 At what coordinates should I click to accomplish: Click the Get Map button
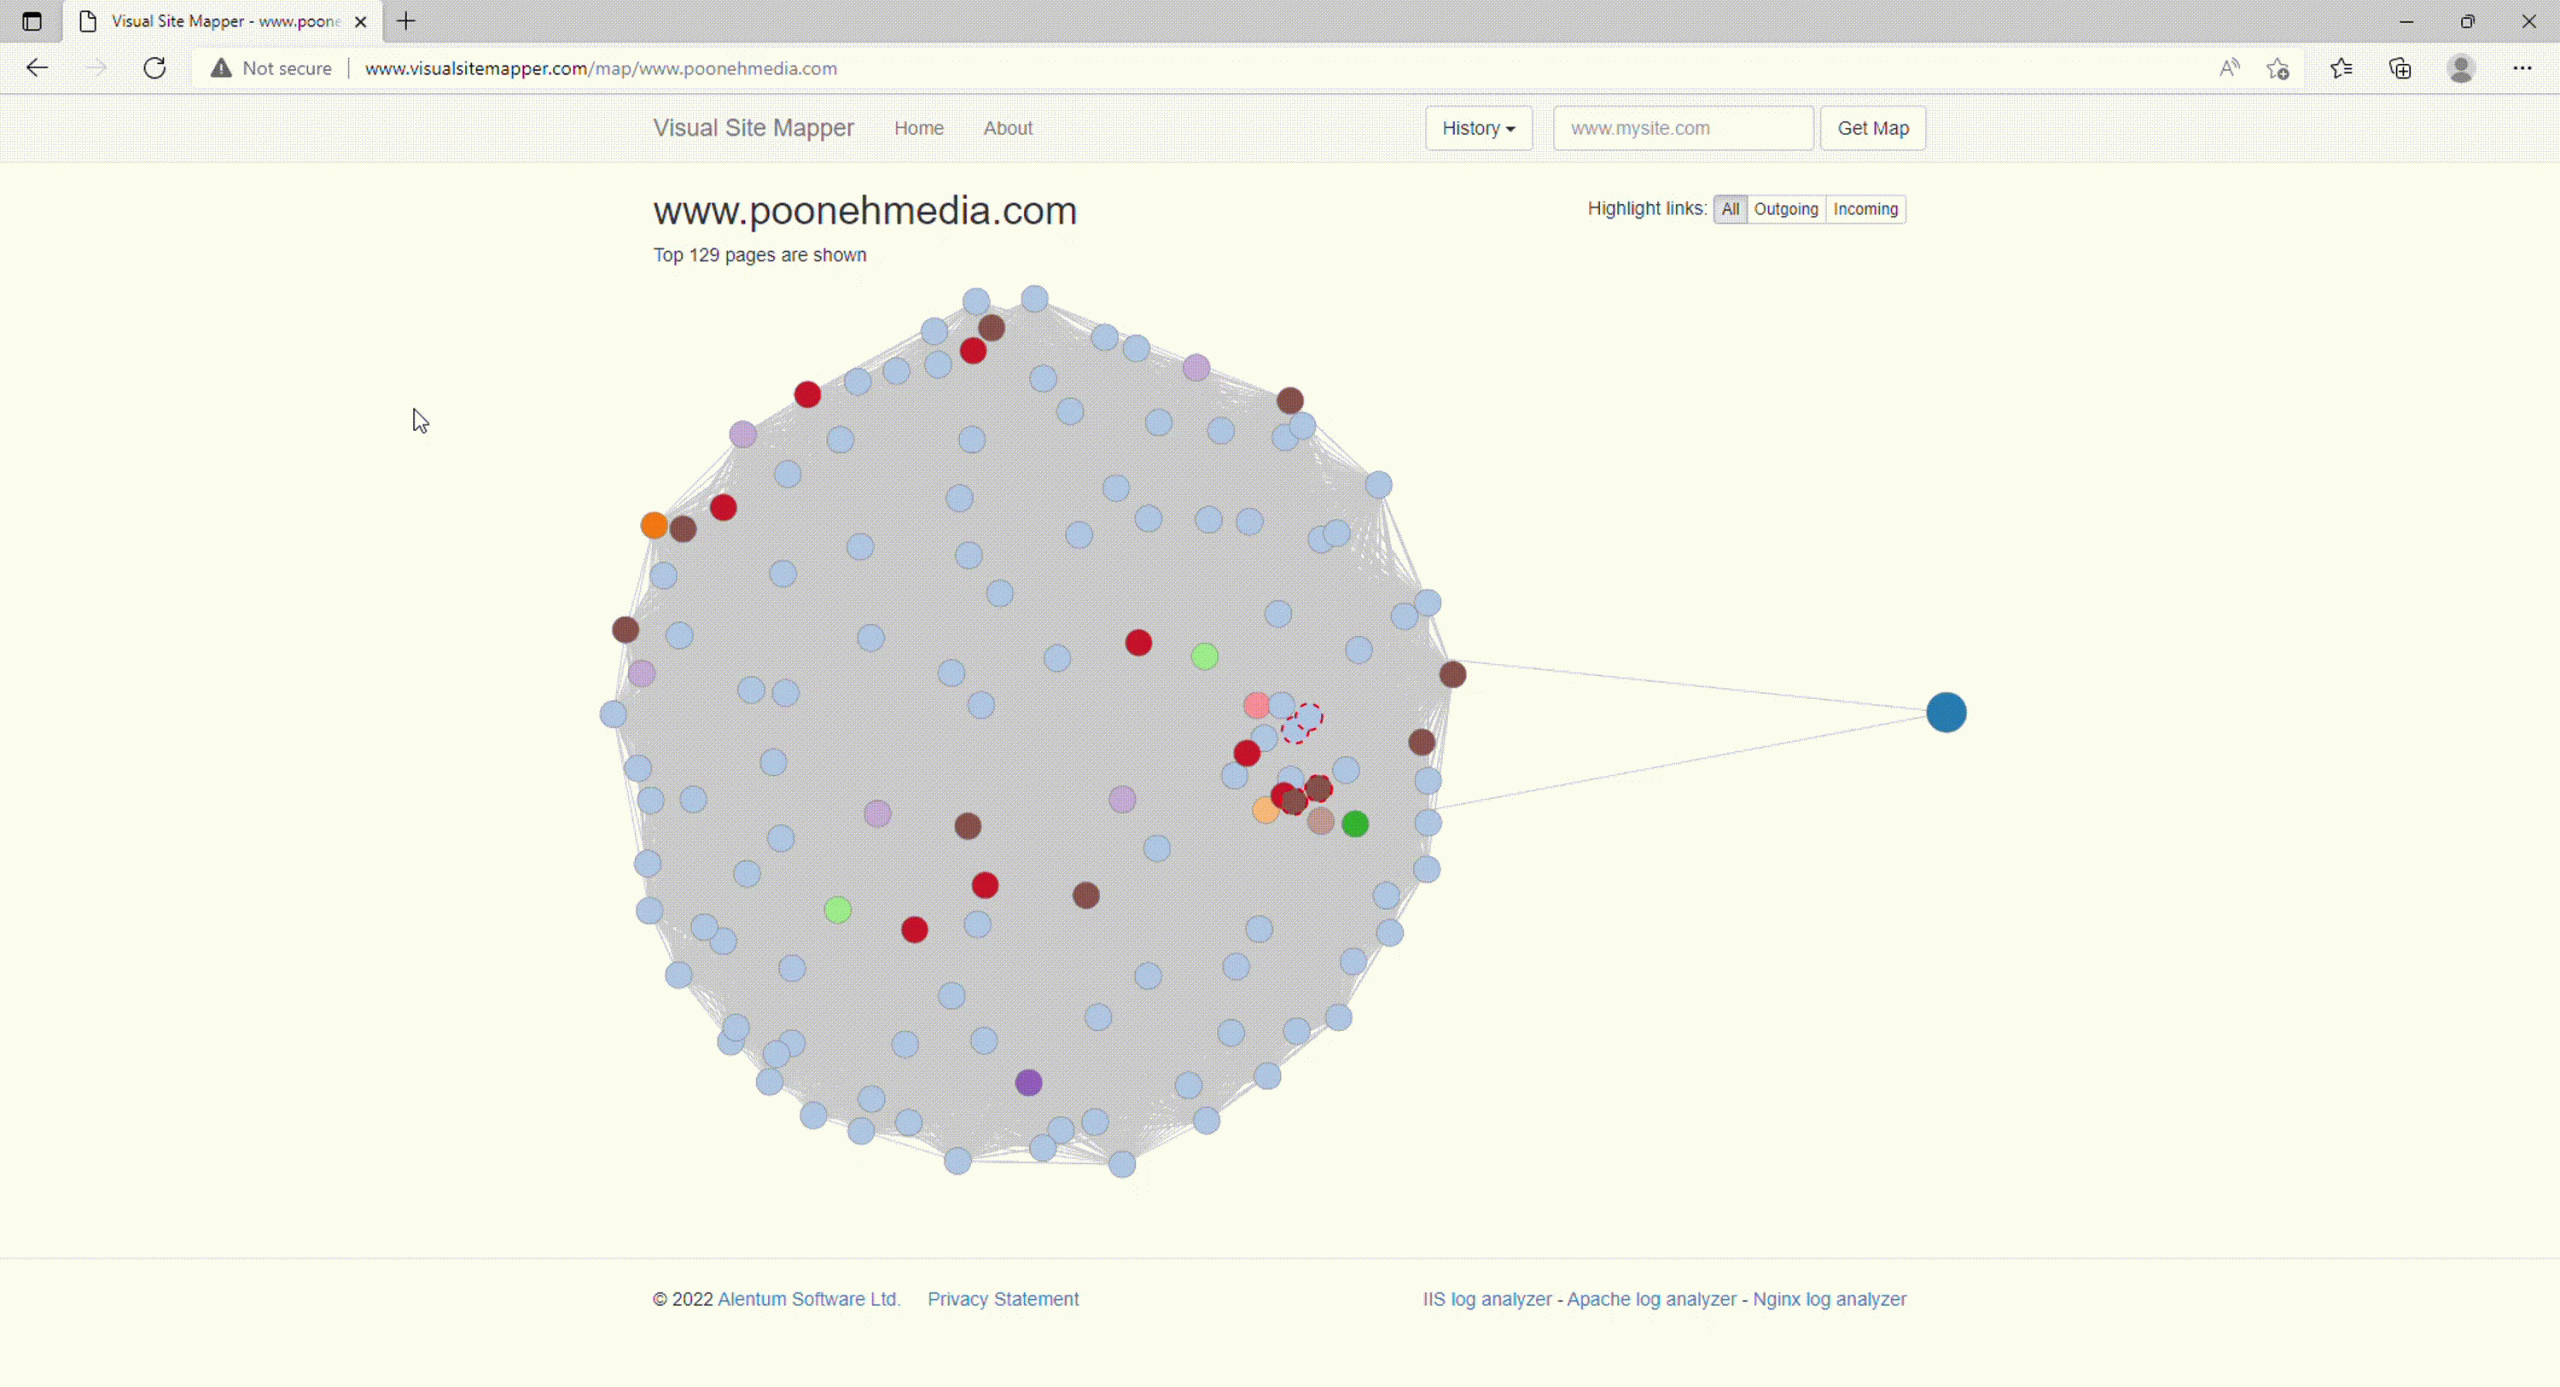coord(1873,128)
